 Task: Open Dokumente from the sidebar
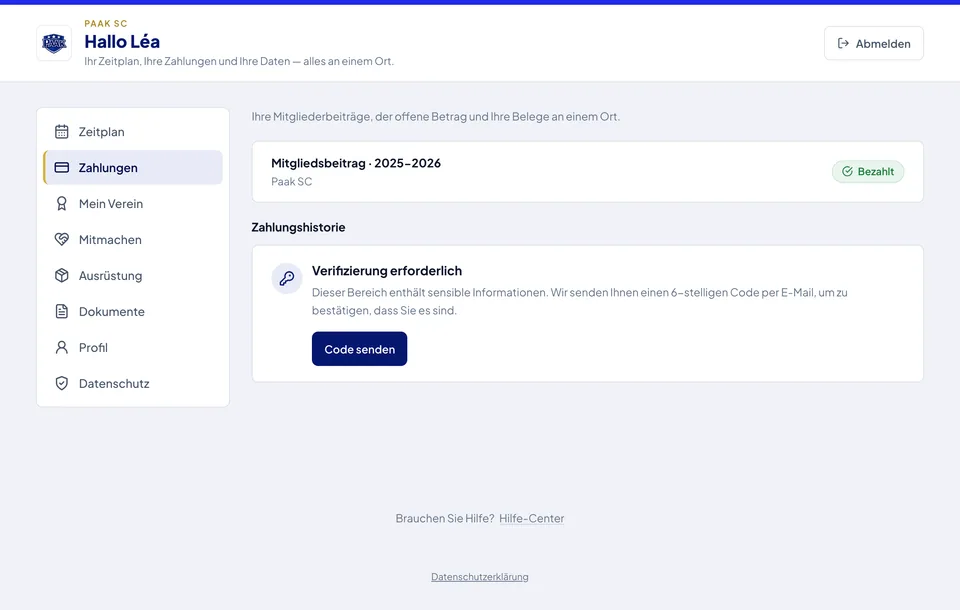pos(133,312)
